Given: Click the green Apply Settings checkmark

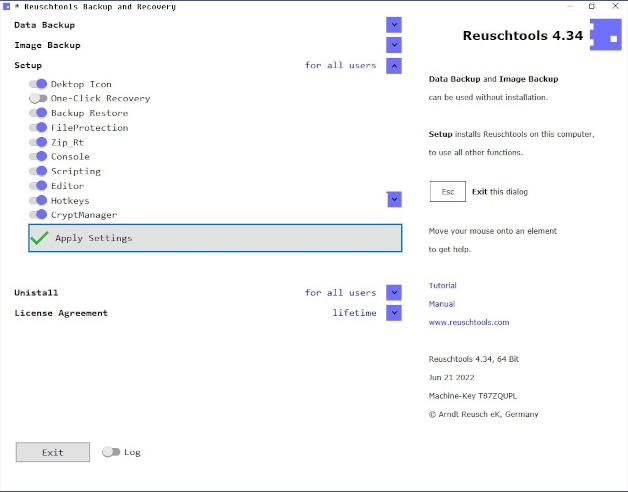Looking at the screenshot, I should point(39,238).
